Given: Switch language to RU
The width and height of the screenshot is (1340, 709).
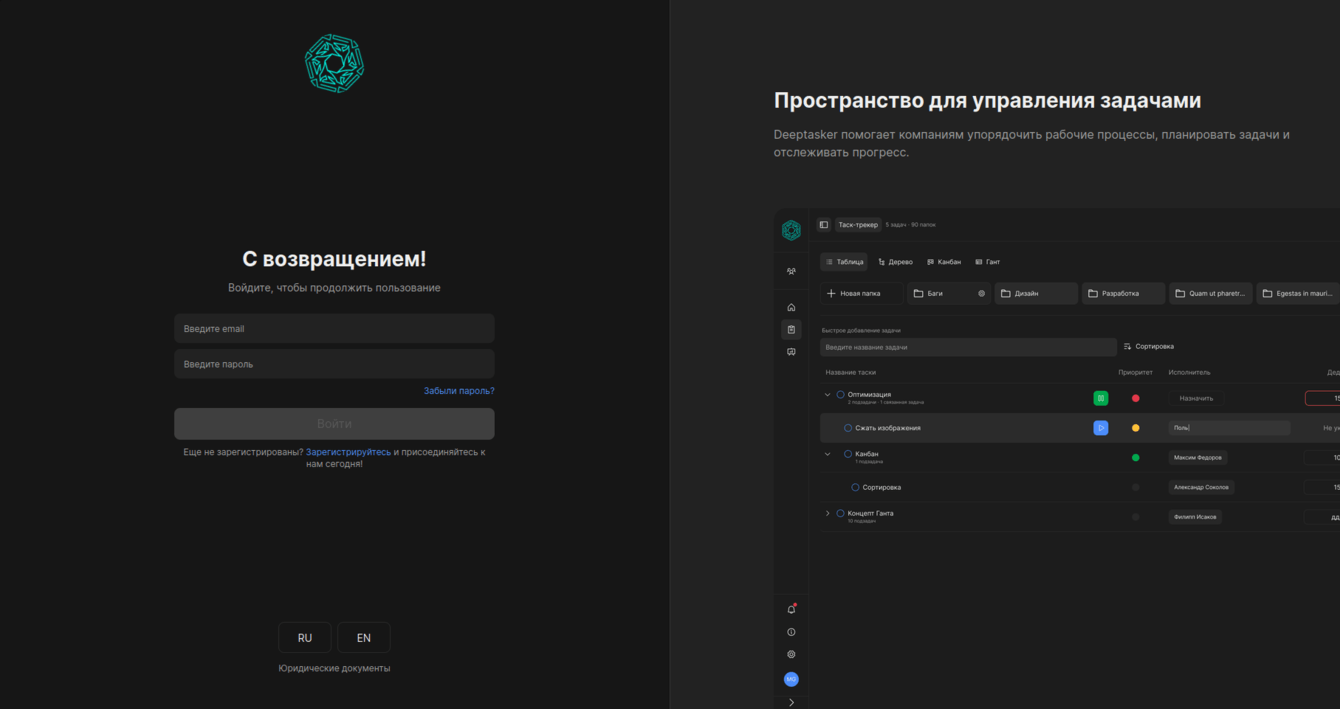Looking at the screenshot, I should (305, 638).
